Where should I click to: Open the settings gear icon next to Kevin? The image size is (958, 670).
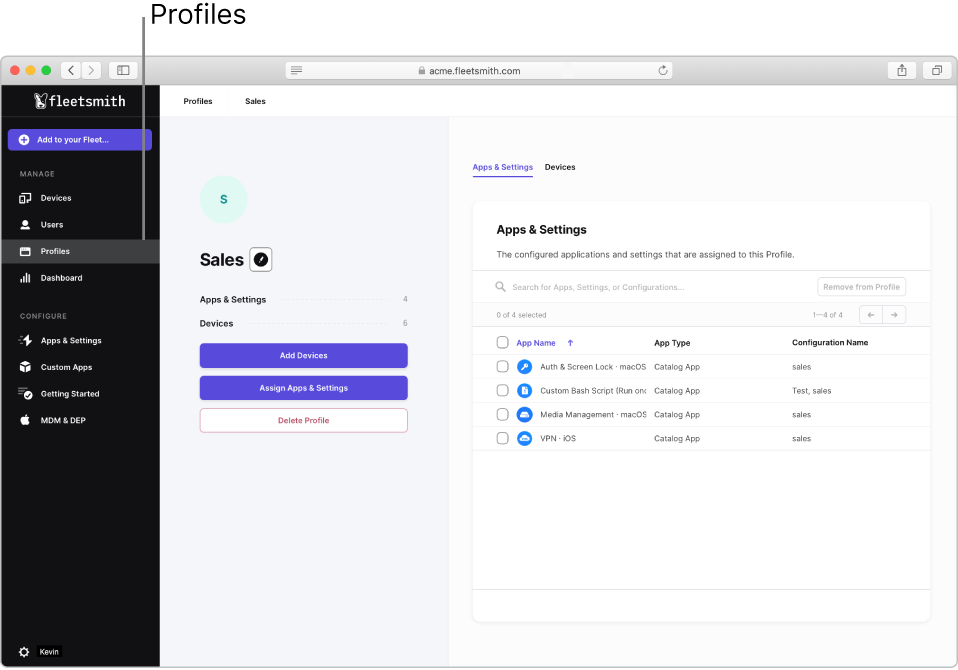pyautogui.click(x=24, y=651)
